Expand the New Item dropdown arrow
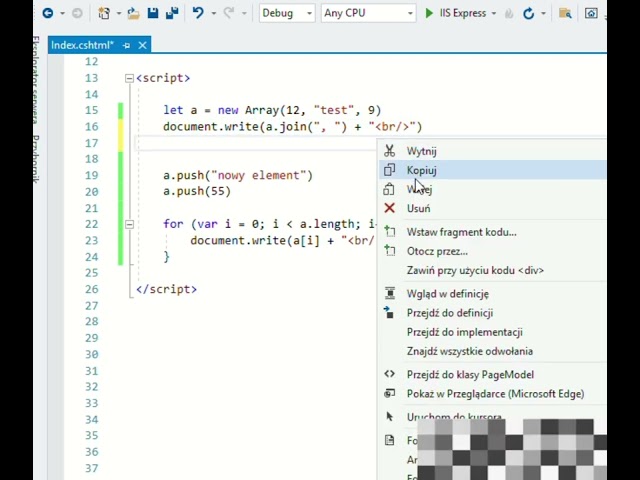The image size is (640, 480). point(119,13)
